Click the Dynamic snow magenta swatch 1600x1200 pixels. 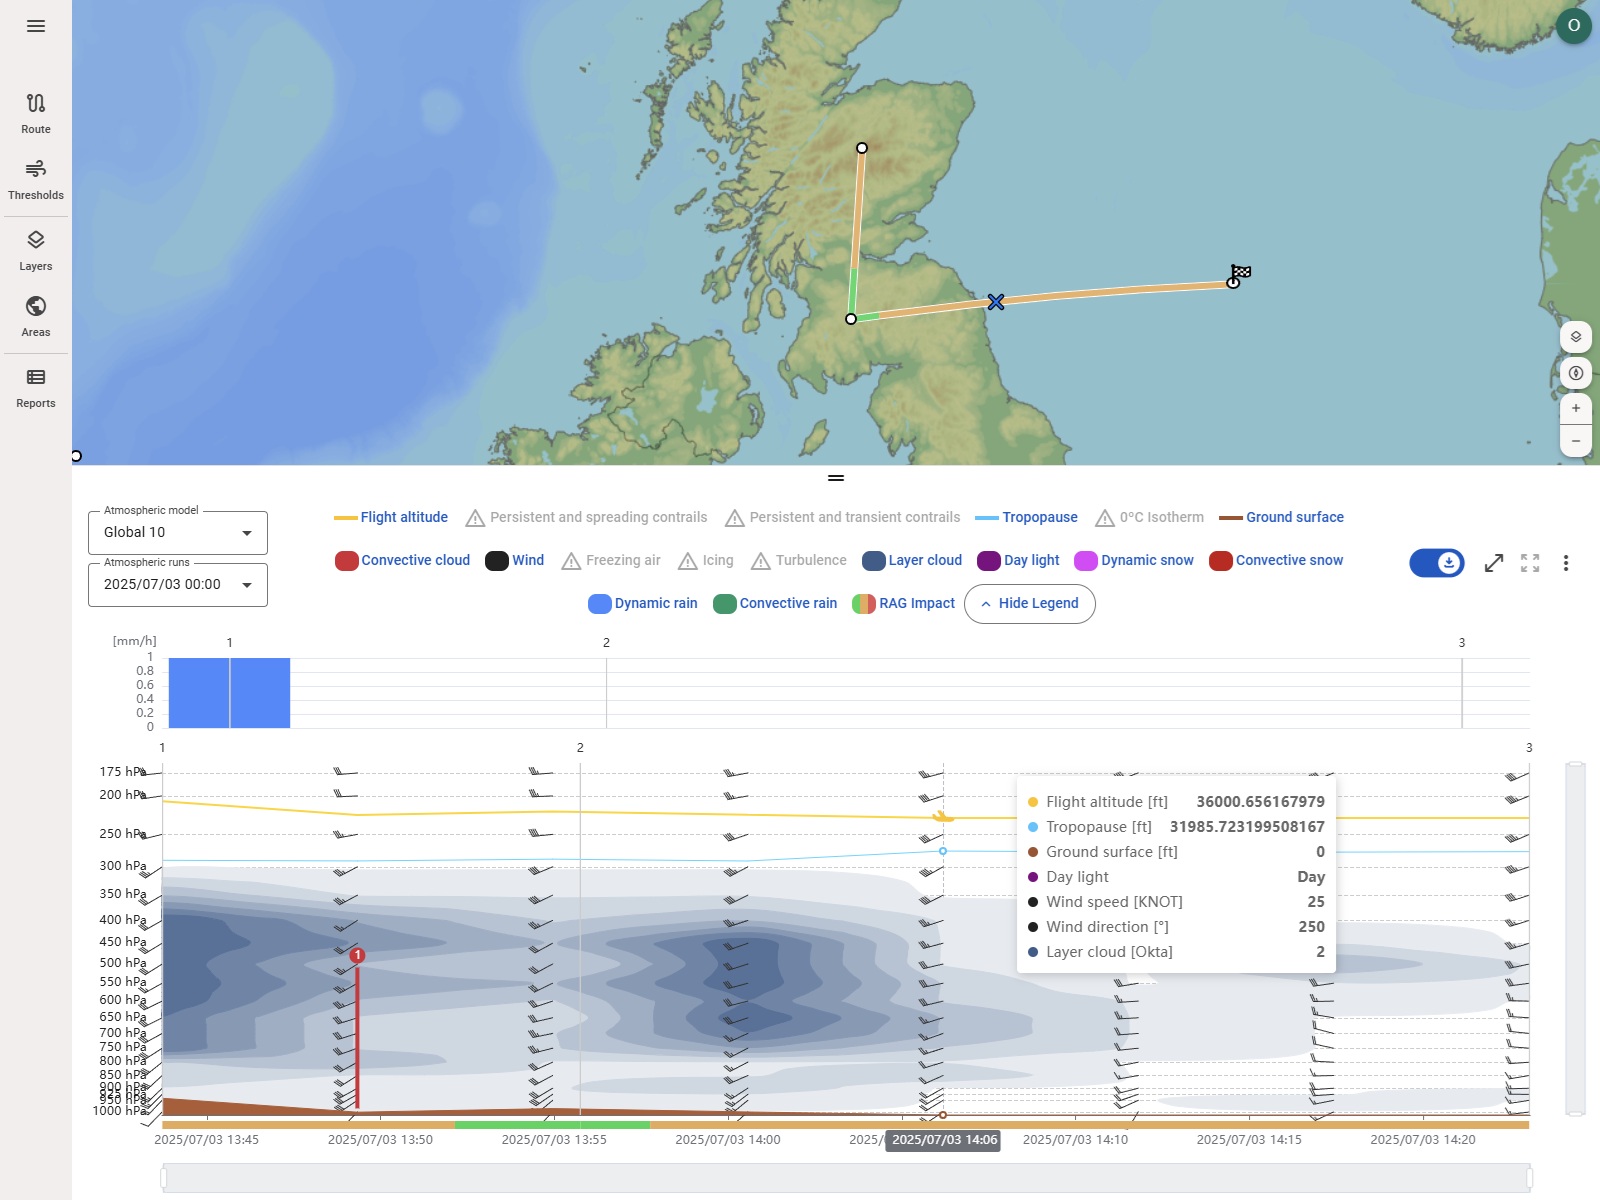click(x=1085, y=561)
